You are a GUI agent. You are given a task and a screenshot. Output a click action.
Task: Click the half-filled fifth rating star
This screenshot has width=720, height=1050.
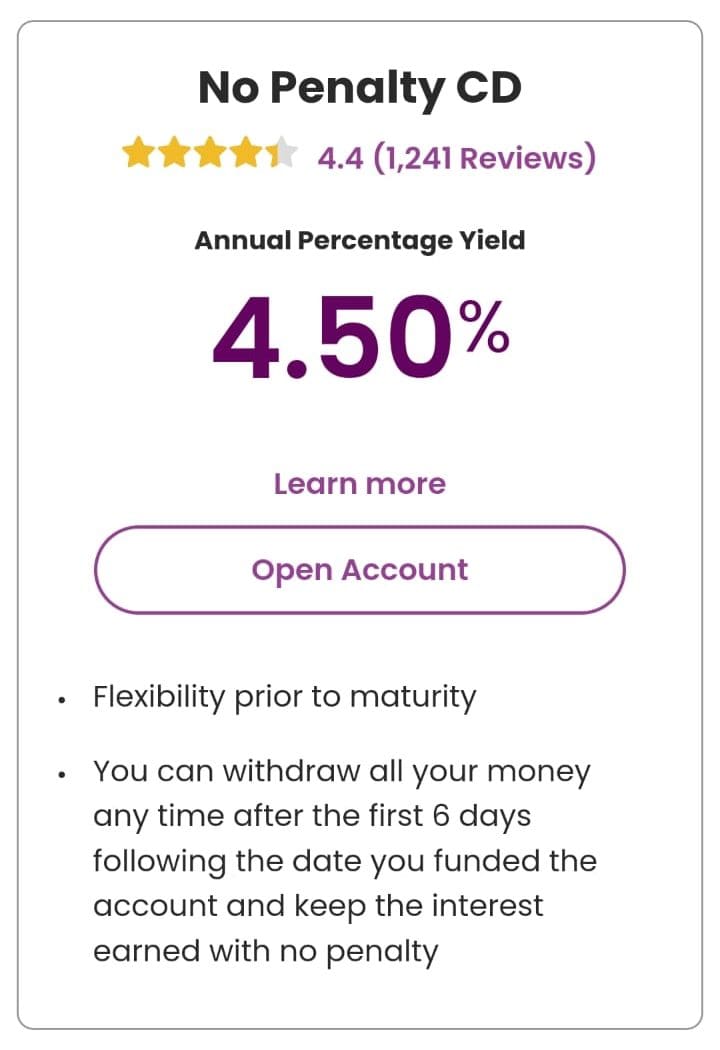(281, 154)
